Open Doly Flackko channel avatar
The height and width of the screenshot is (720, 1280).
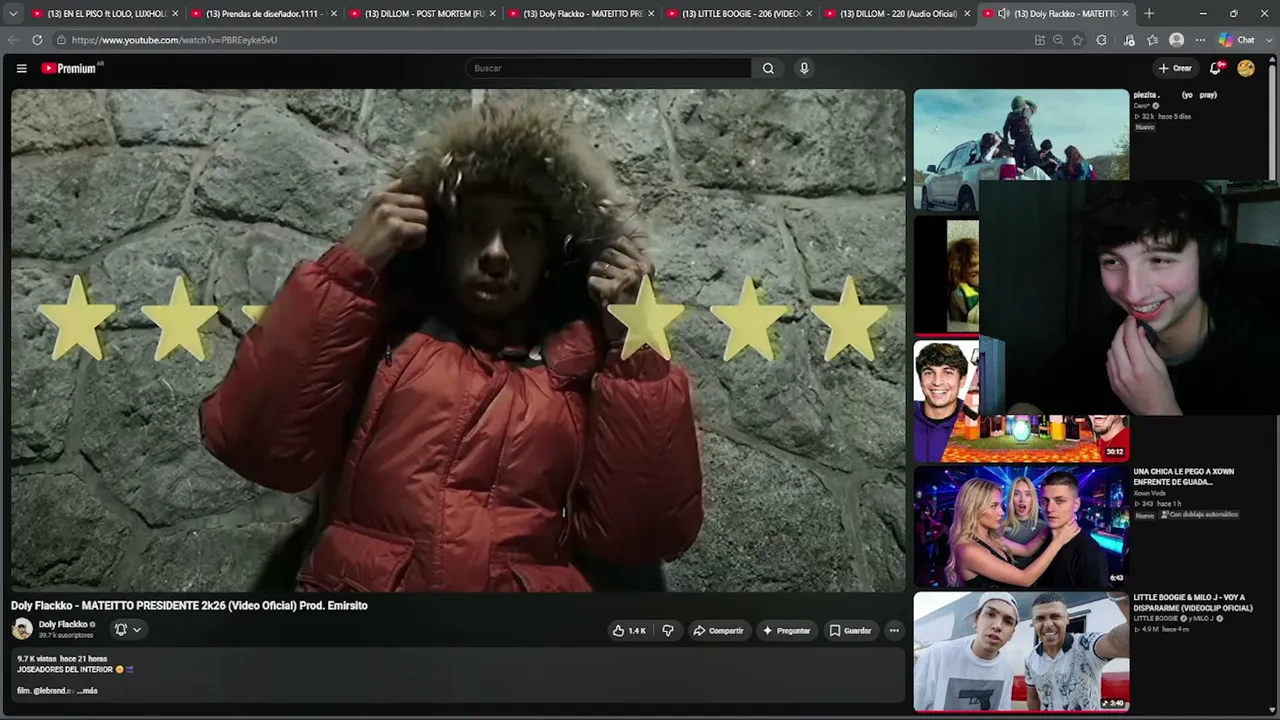click(22, 629)
